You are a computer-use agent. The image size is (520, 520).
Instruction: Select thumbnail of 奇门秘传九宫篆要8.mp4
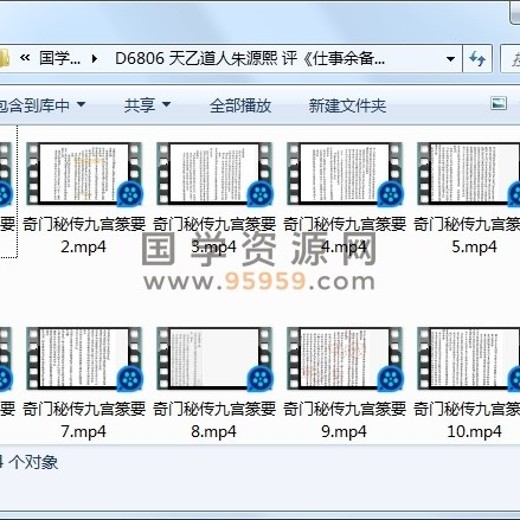(214, 359)
